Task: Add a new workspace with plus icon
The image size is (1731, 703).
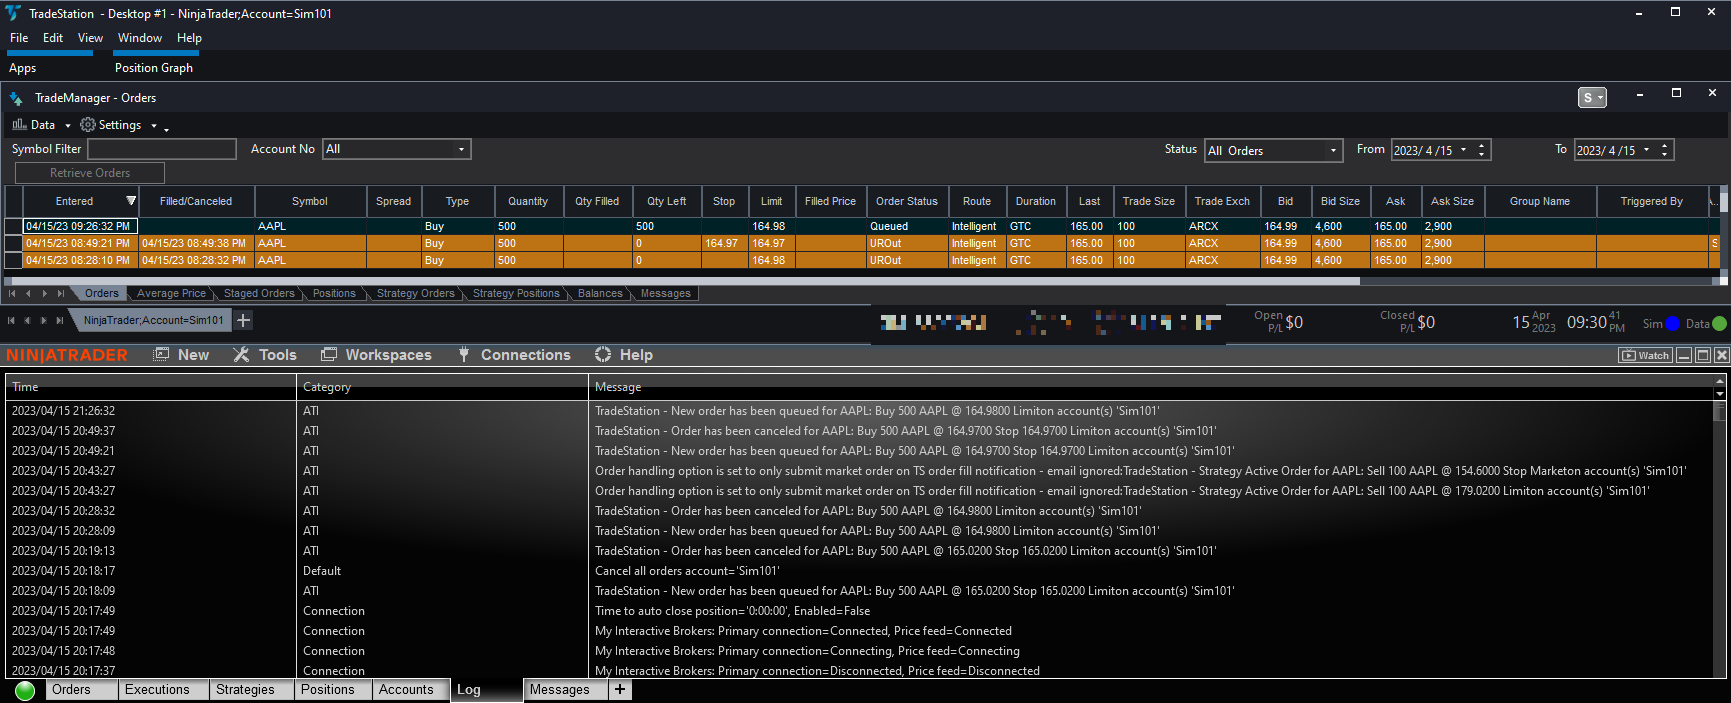Action: pos(243,320)
